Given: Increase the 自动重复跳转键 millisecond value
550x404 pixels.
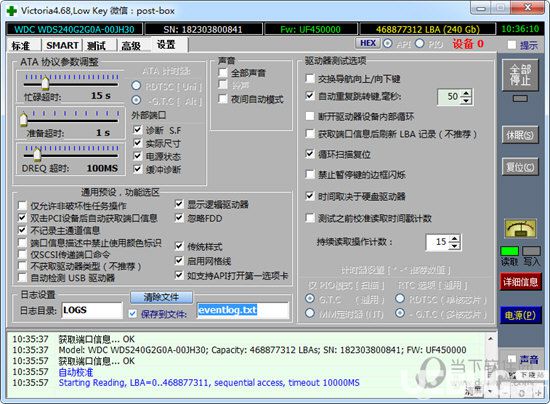Looking at the screenshot, I should click(466, 93).
